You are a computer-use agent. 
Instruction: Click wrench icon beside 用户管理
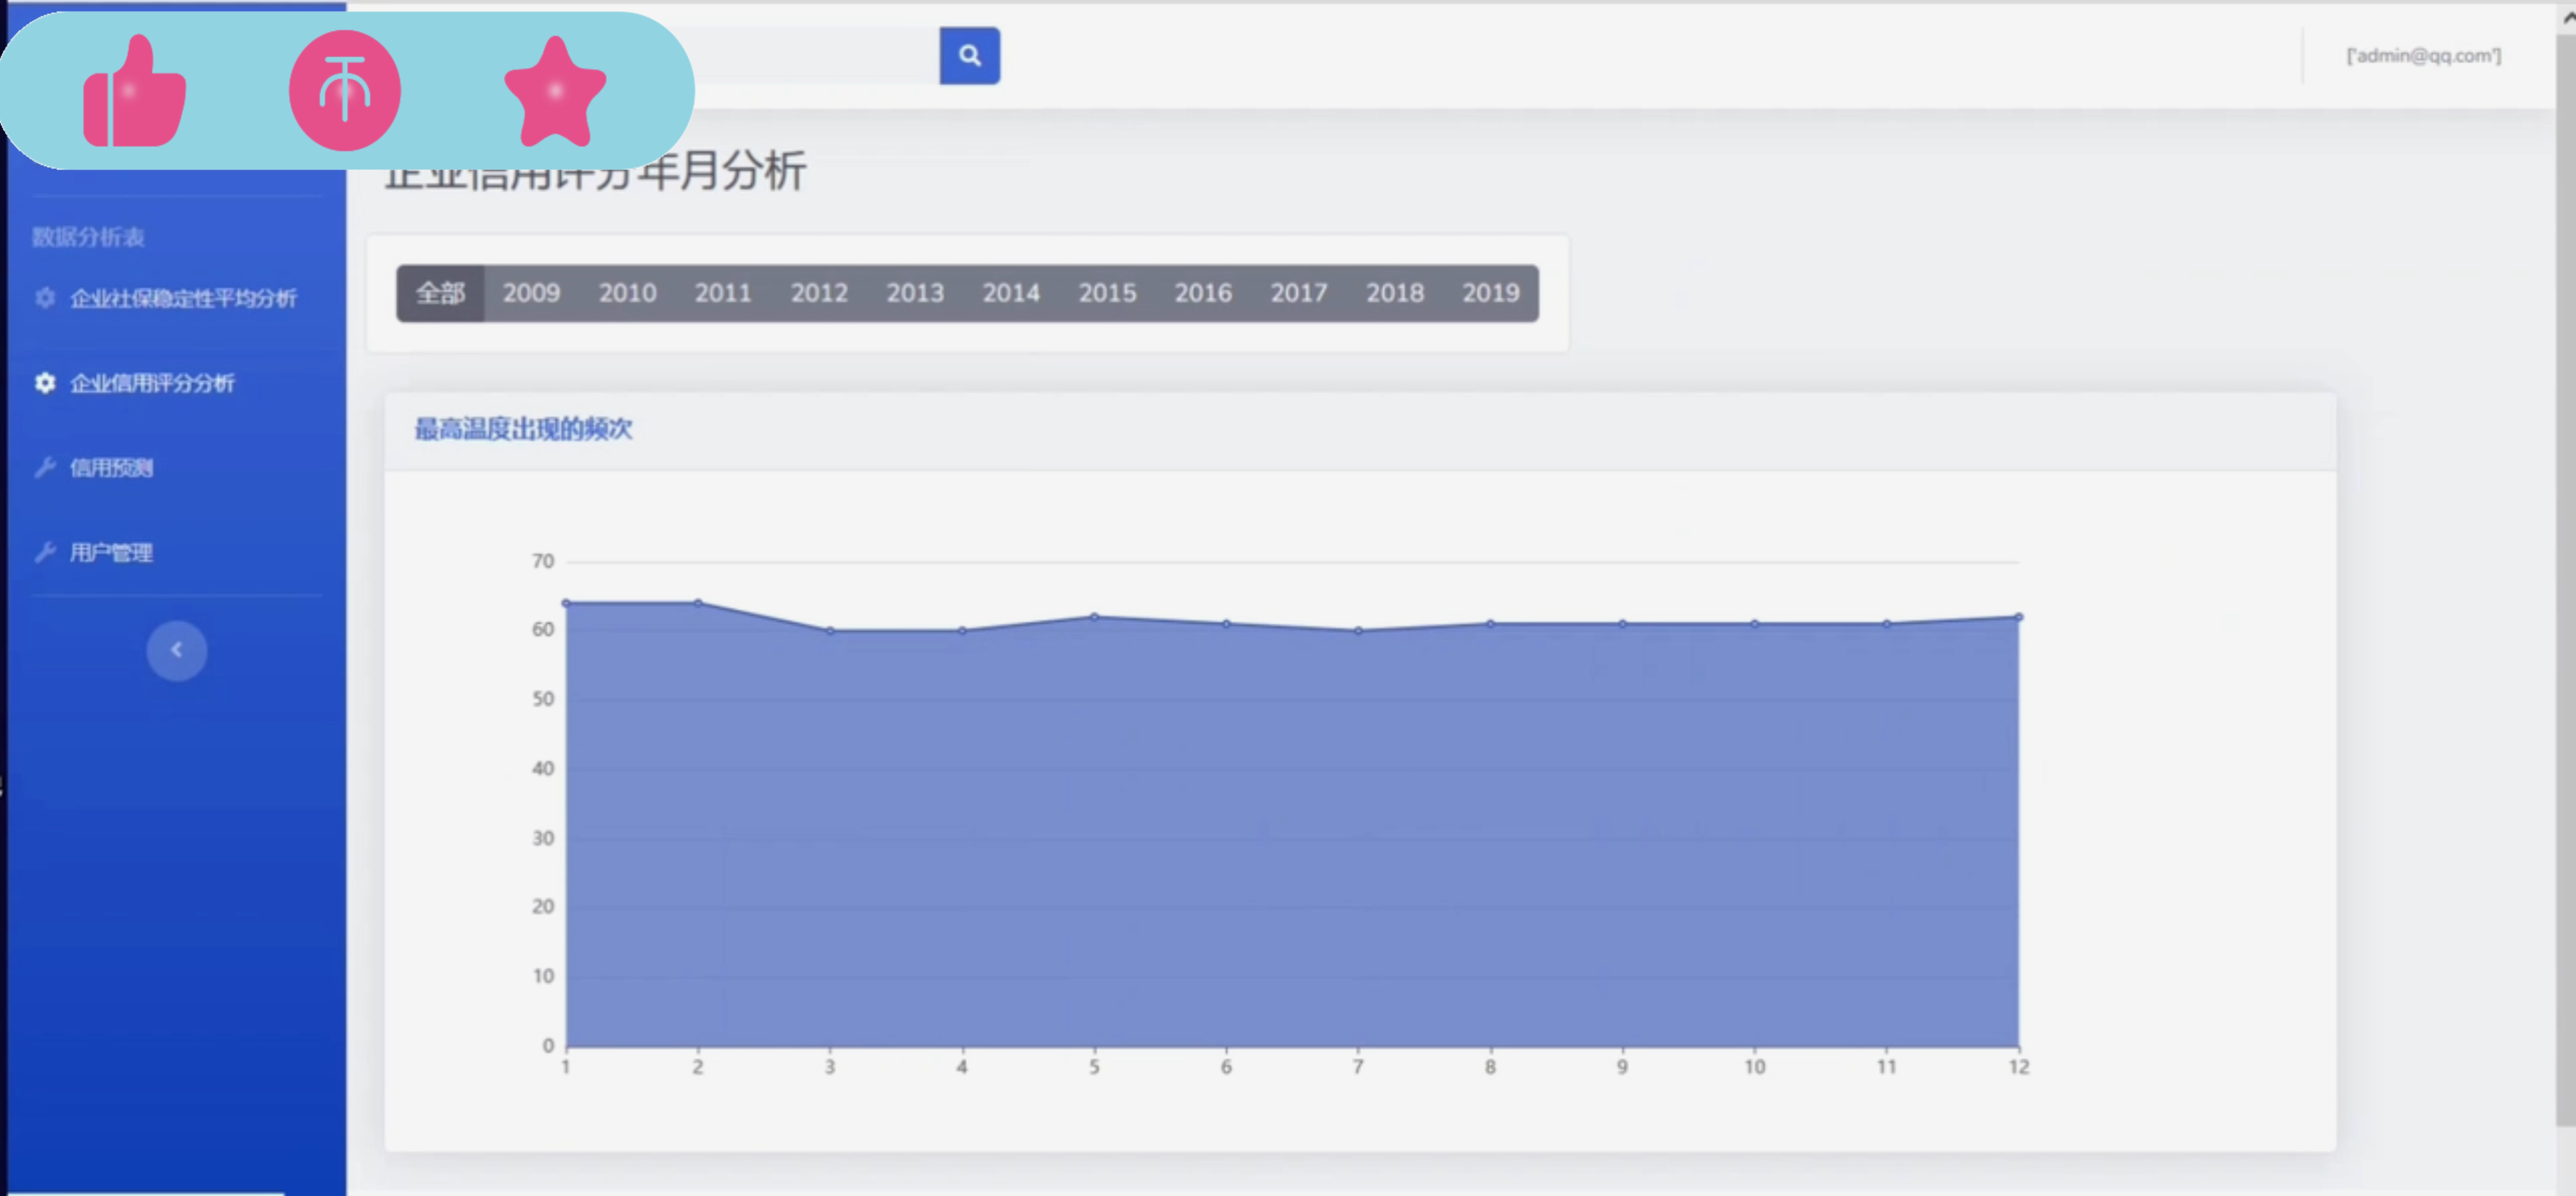click(45, 552)
